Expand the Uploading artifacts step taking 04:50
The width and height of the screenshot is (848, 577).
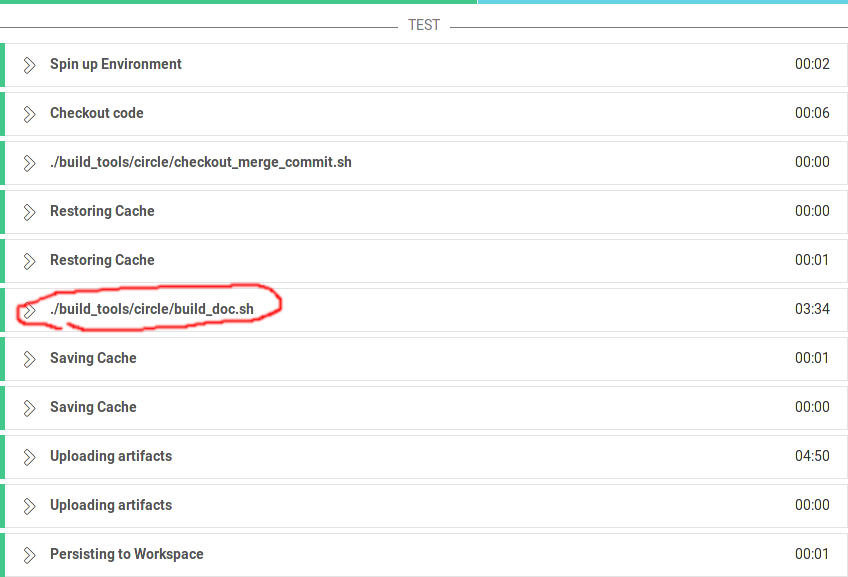[x=29, y=457]
